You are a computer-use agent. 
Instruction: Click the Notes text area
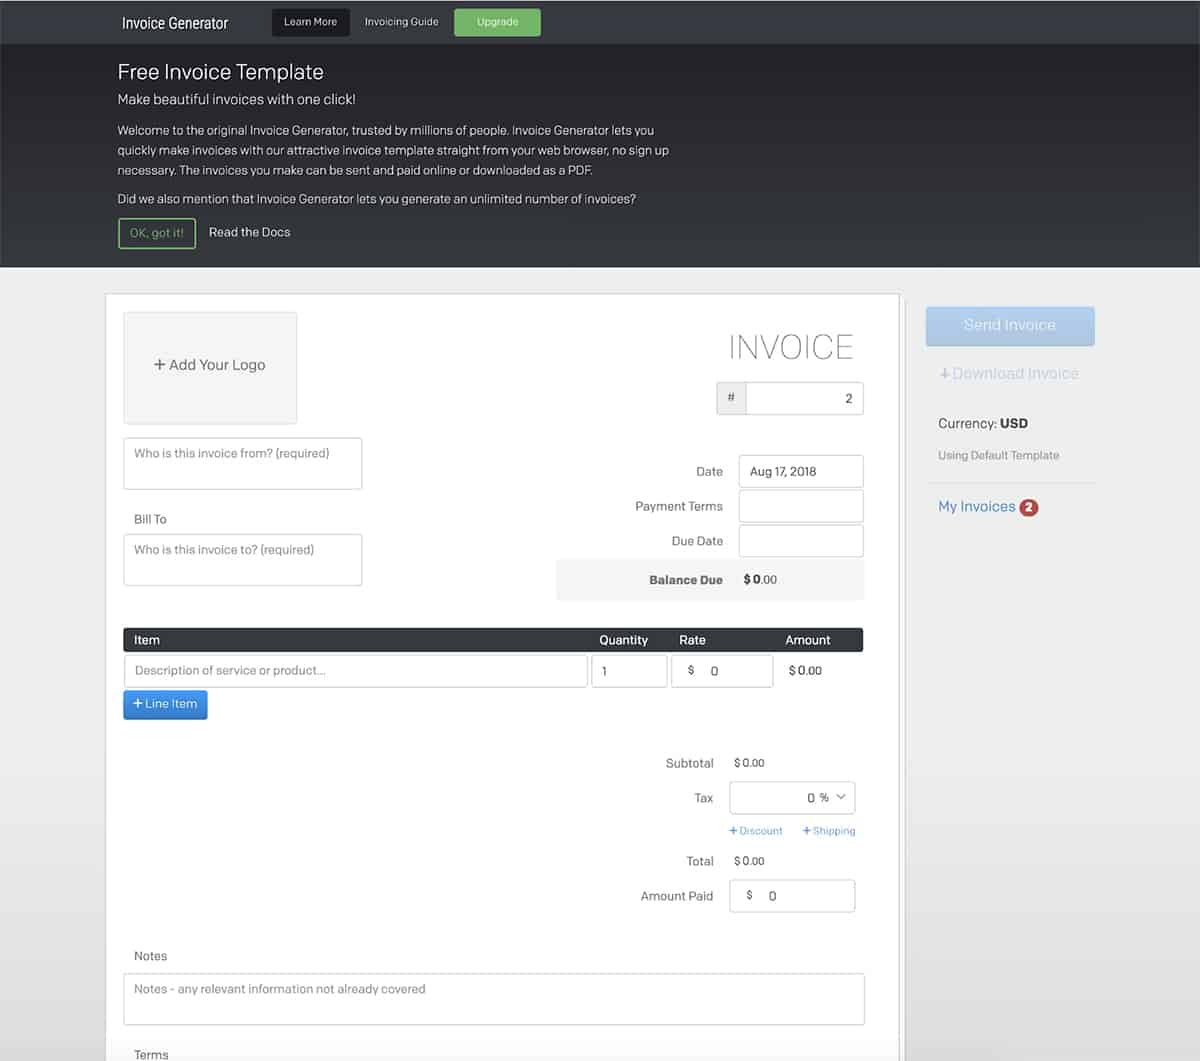pos(493,998)
